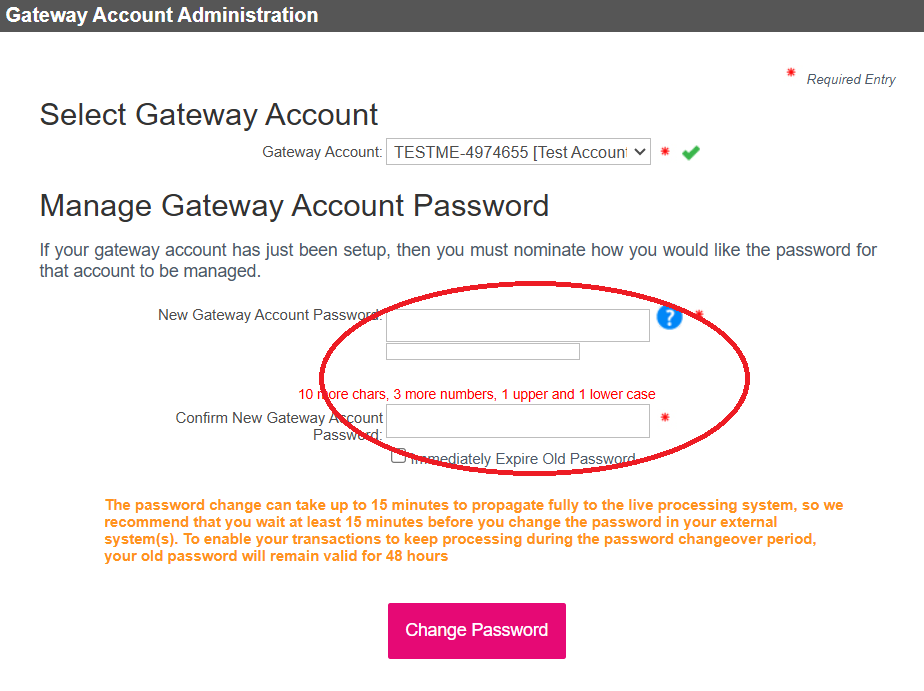Click the Manage Gateway Account Password heading

(x=294, y=206)
